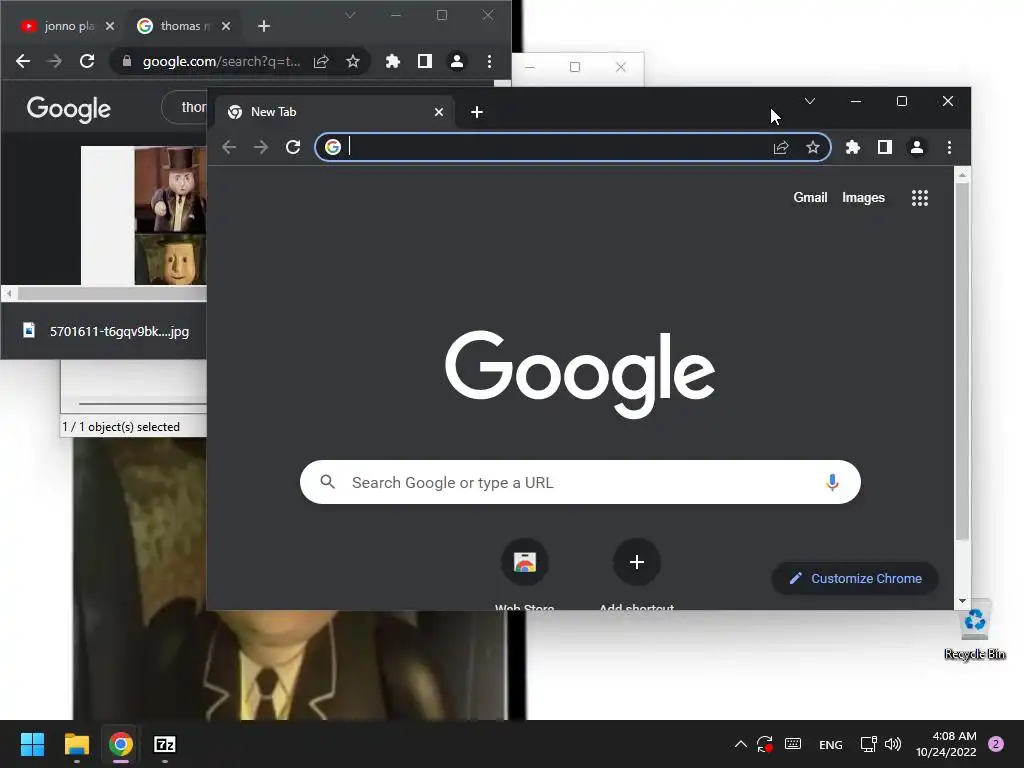The height and width of the screenshot is (768, 1024).
Task: Click Add shortcut plus button
Action: click(x=637, y=562)
